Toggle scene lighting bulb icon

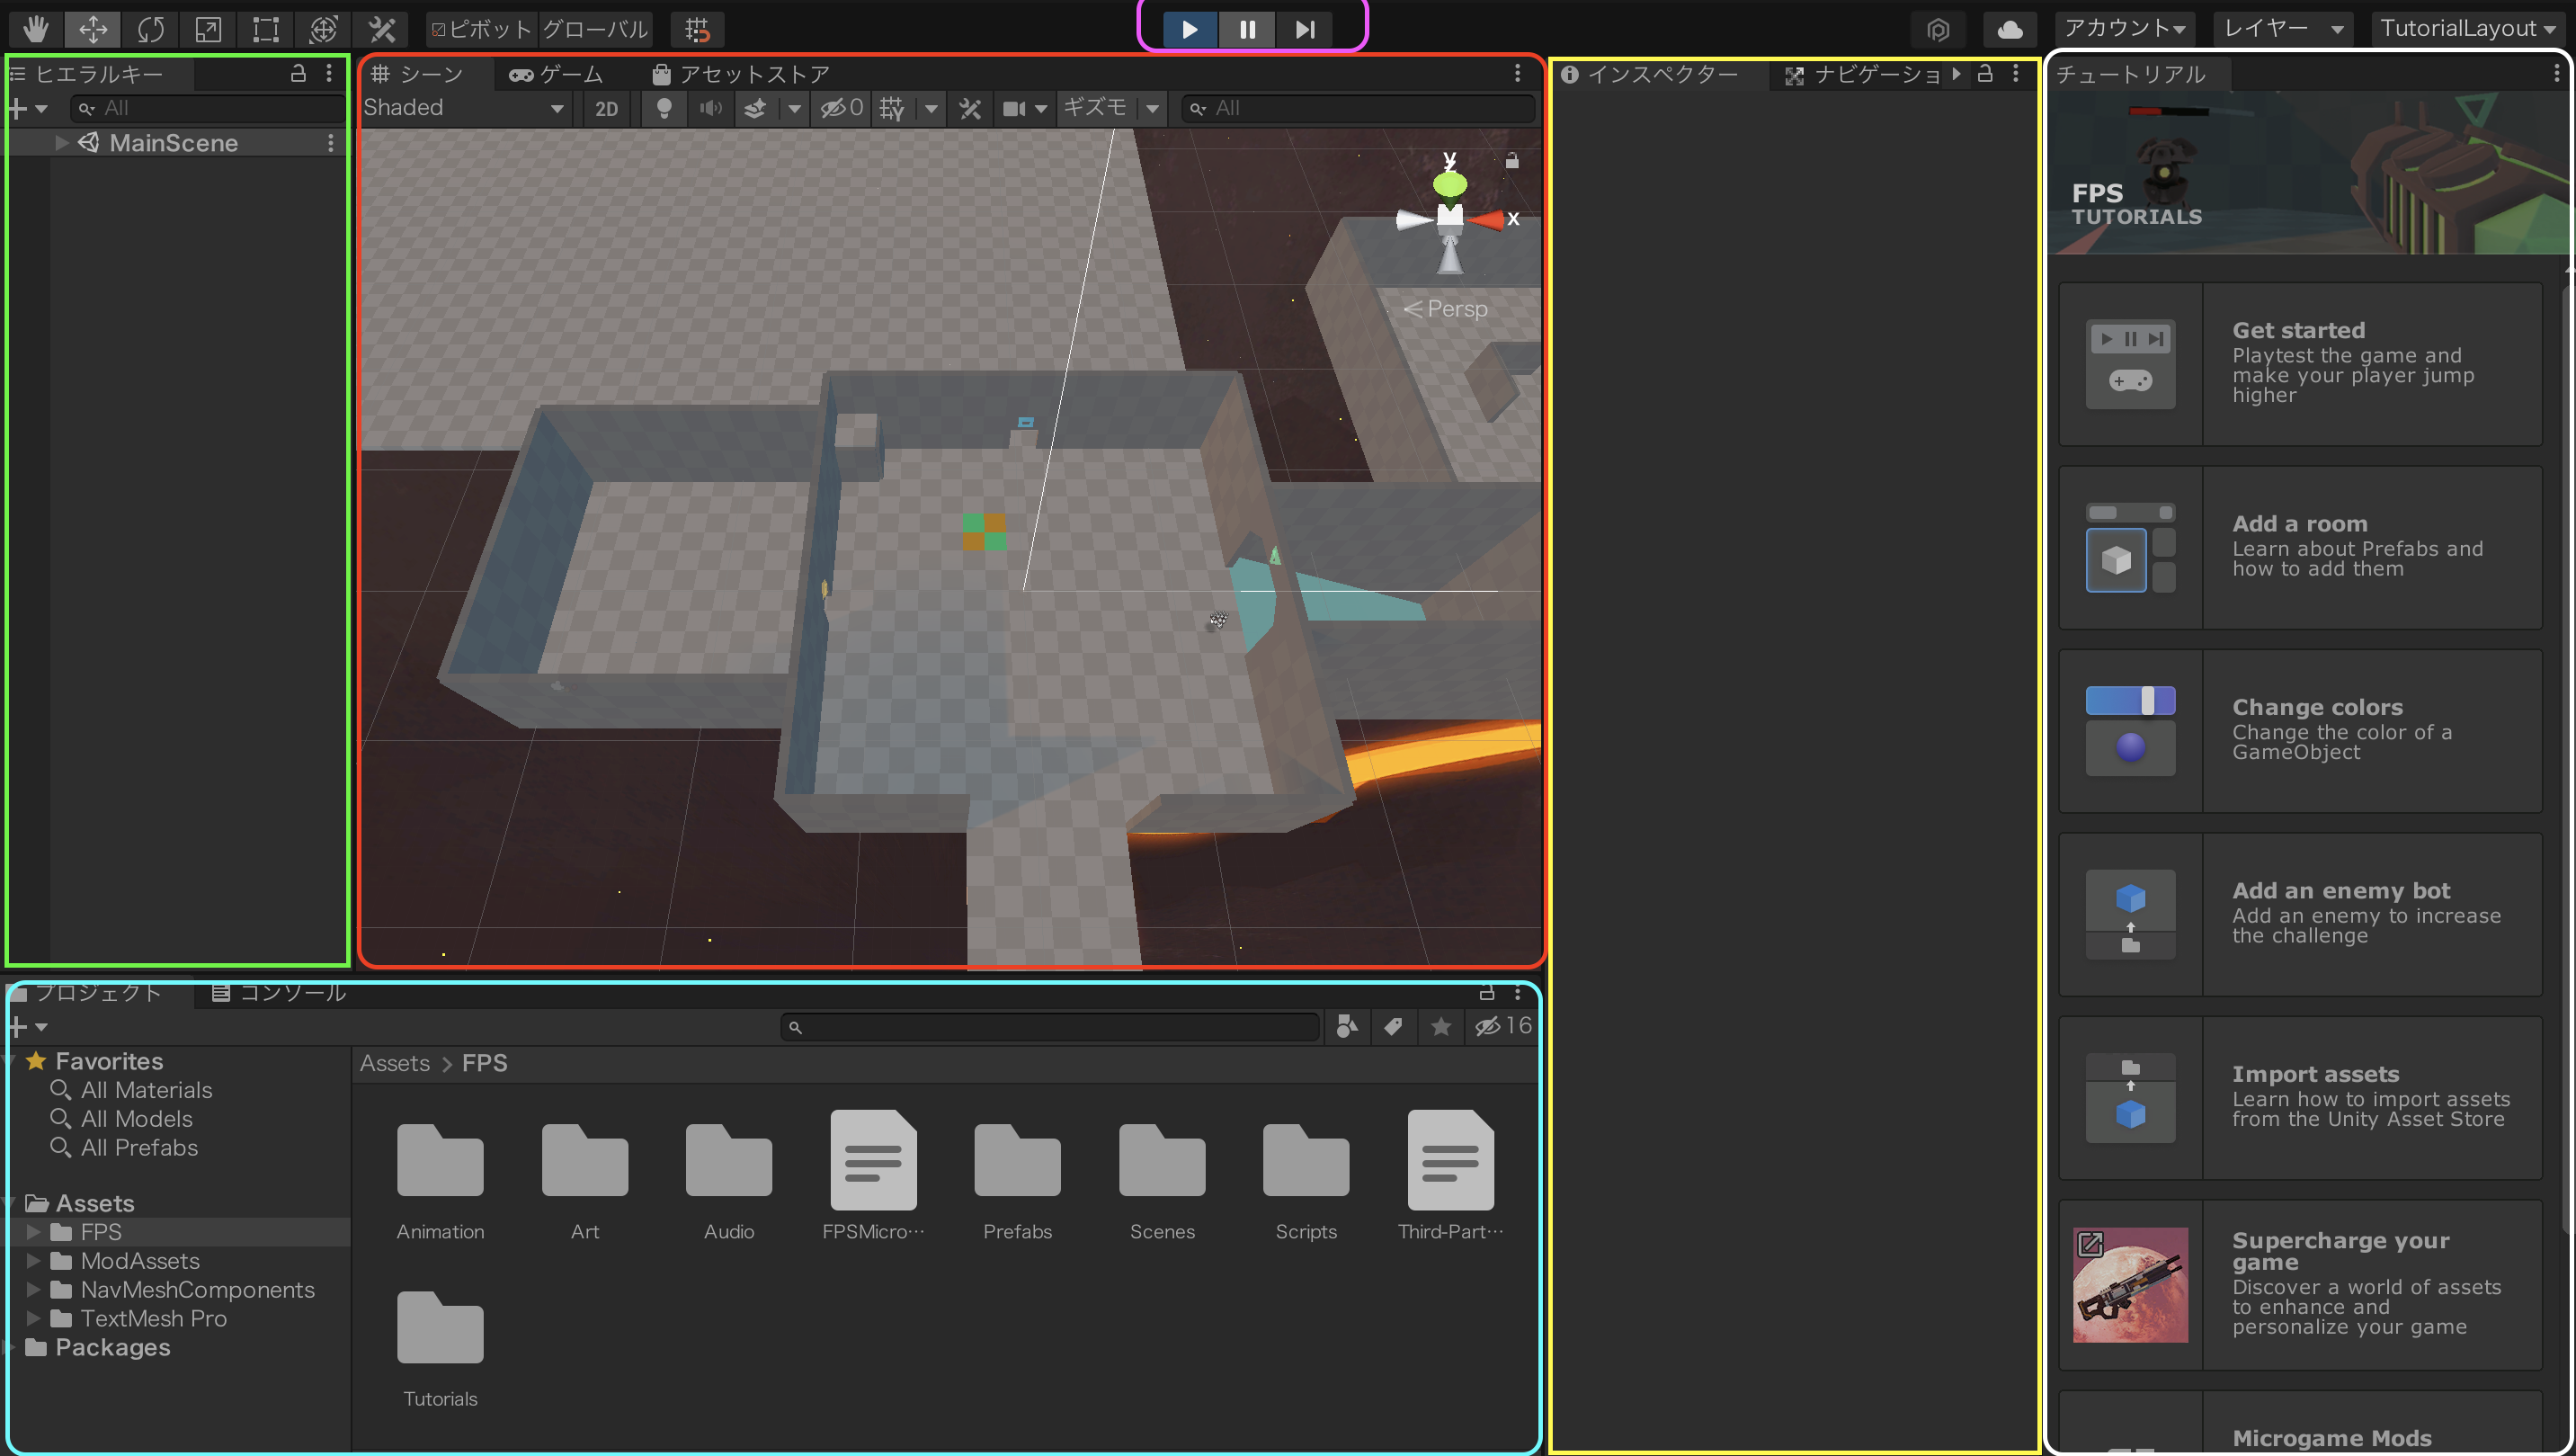coord(663,108)
